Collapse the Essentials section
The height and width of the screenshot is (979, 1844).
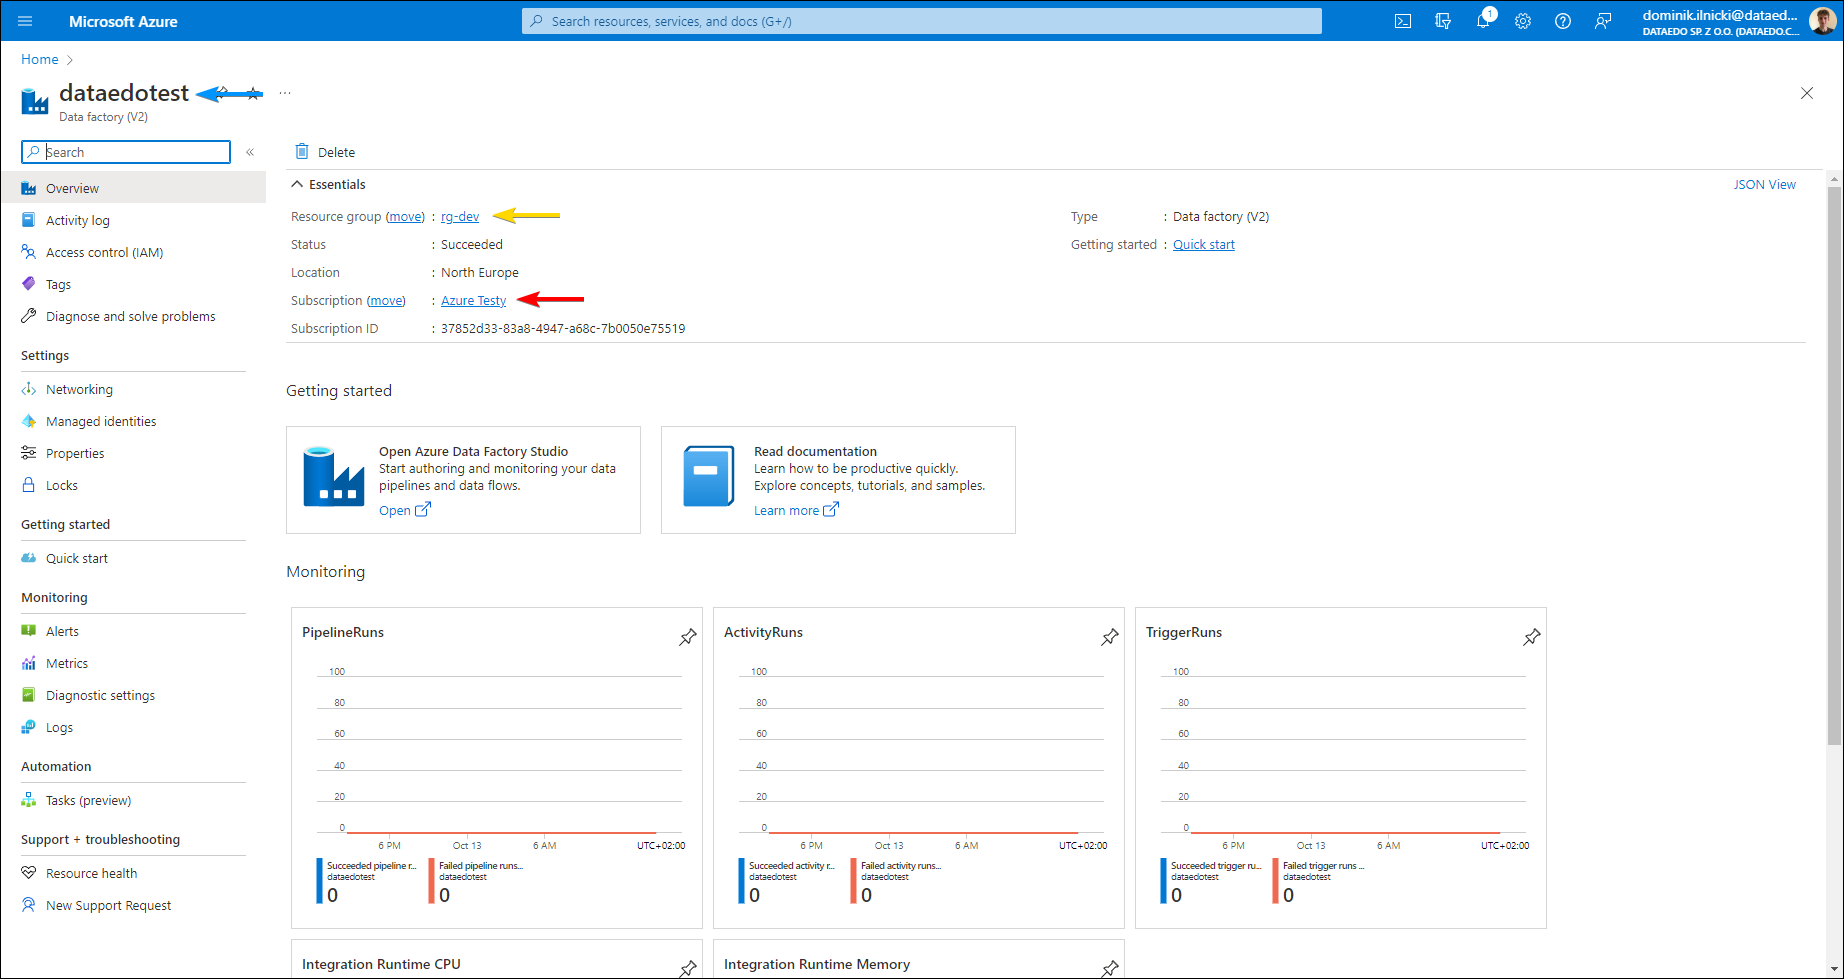click(x=297, y=184)
